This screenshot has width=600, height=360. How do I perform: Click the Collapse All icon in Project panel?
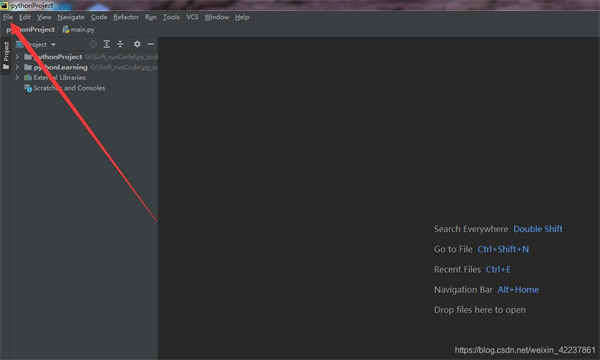120,44
